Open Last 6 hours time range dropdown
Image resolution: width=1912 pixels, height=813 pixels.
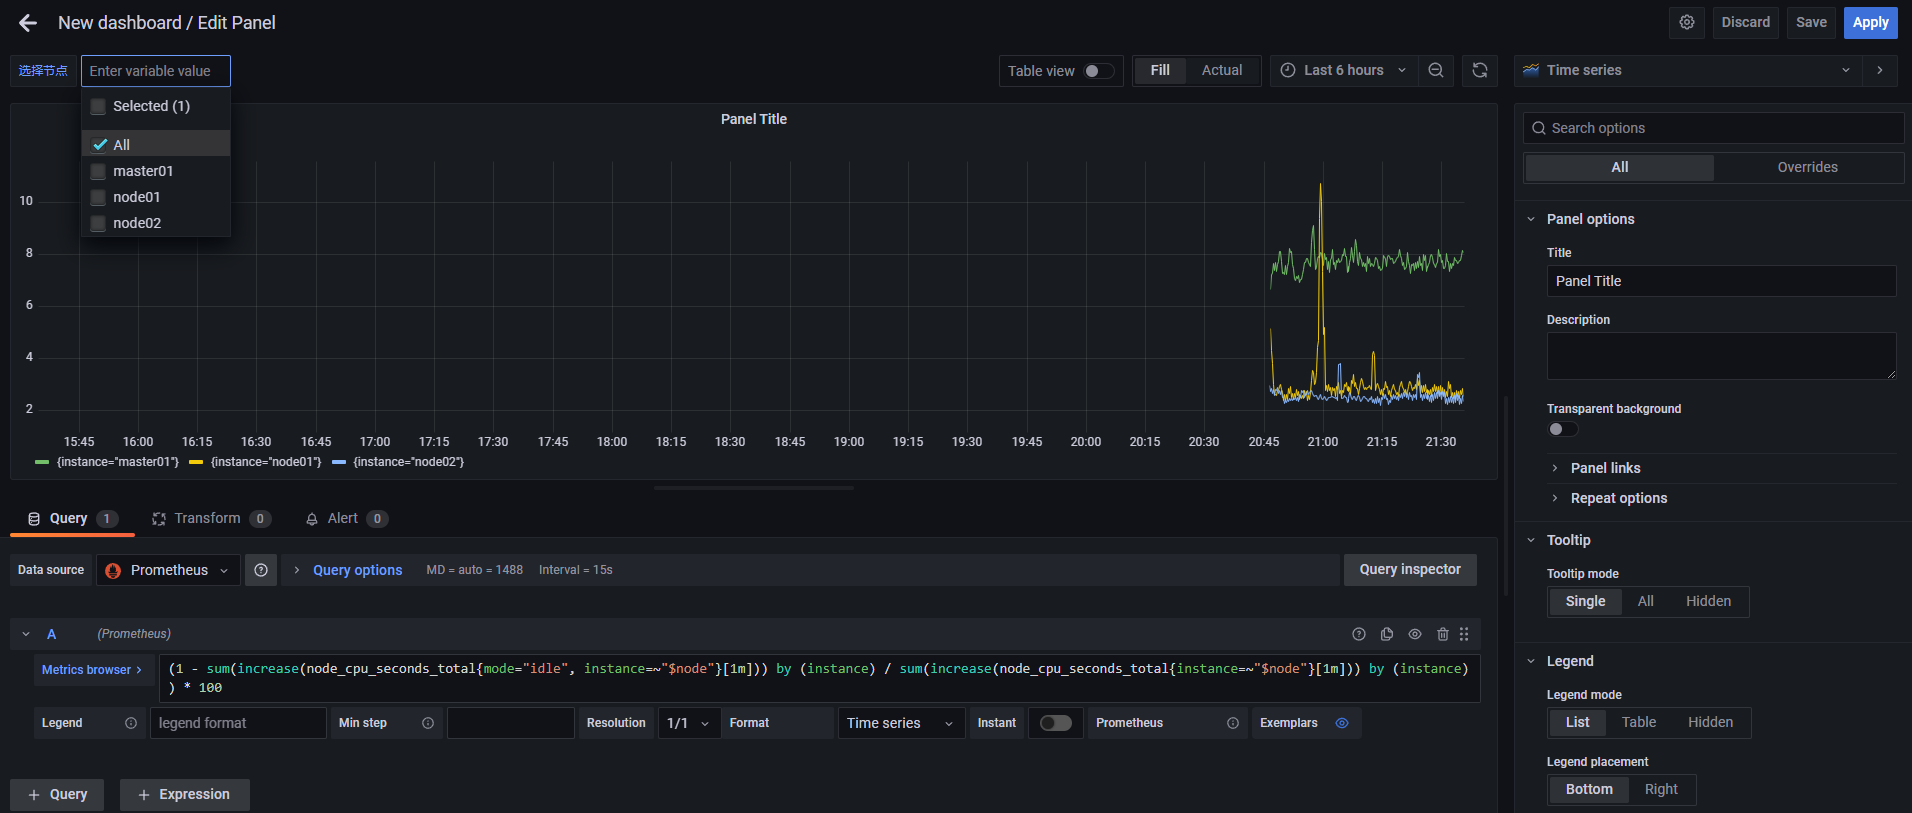[1344, 70]
